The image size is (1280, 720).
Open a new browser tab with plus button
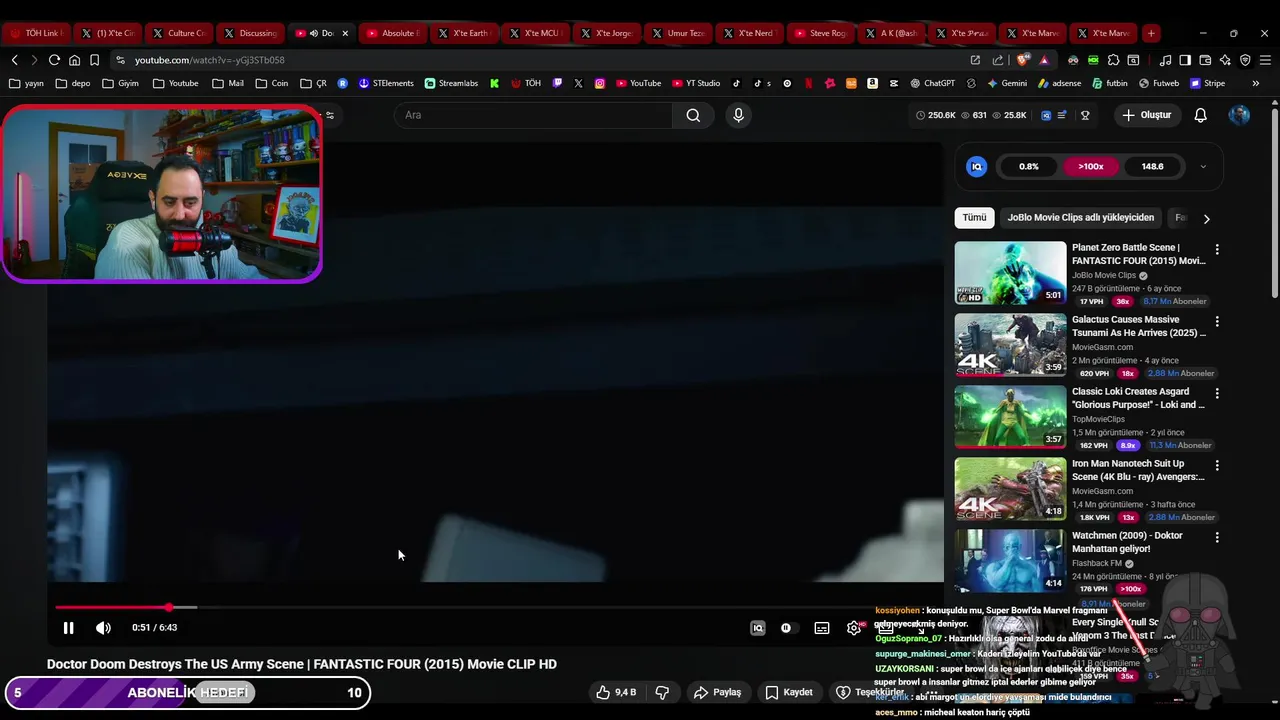click(1151, 33)
